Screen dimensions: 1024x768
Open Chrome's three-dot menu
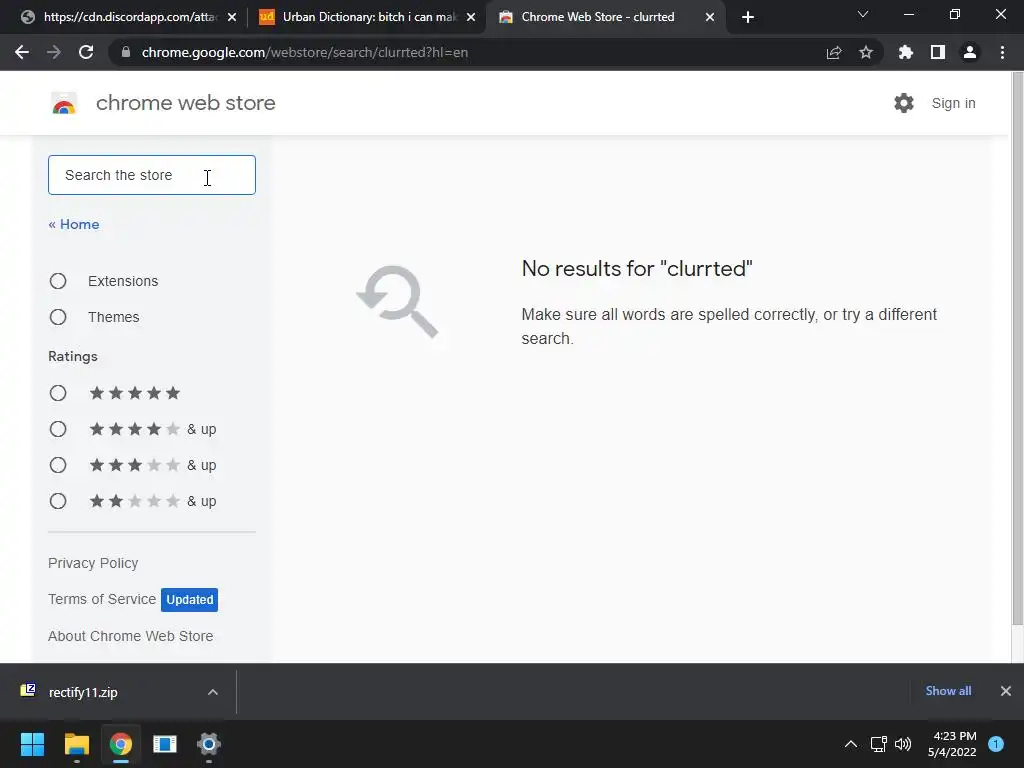coord(1002,52)
